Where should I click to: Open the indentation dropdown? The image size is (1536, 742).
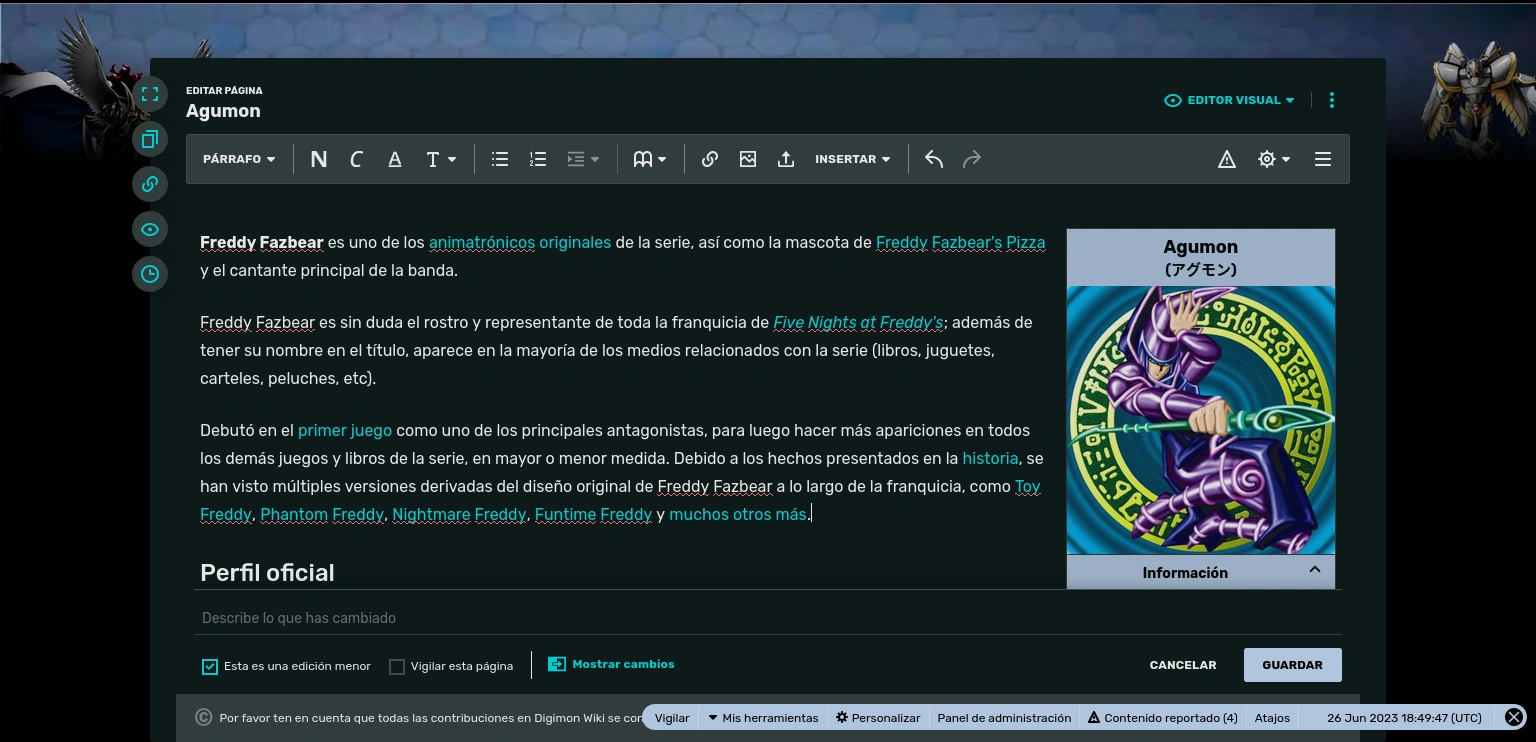click(583, 159)
